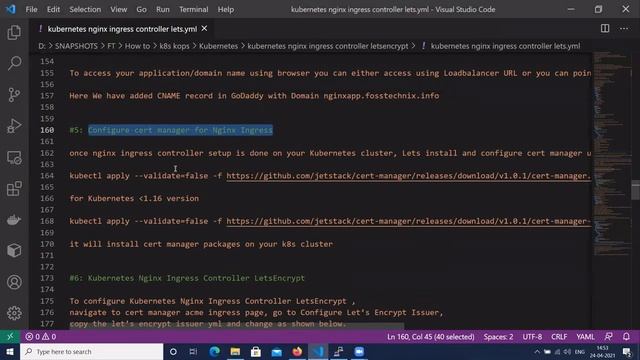The width and height of the screenshot is (640, 360).
Task: Launch Firefox from taskbar
Action: (297, 351)
